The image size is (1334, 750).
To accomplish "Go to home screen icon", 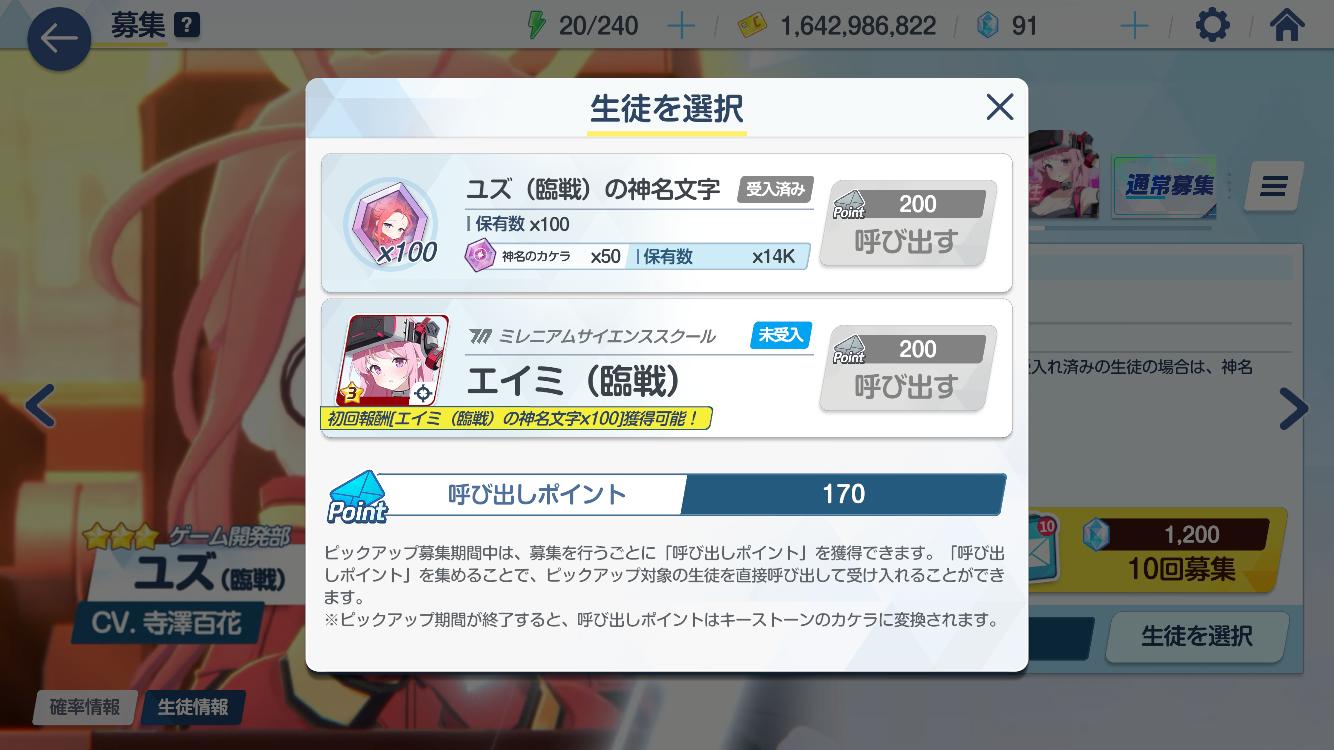I will [x=1287, y=25].
